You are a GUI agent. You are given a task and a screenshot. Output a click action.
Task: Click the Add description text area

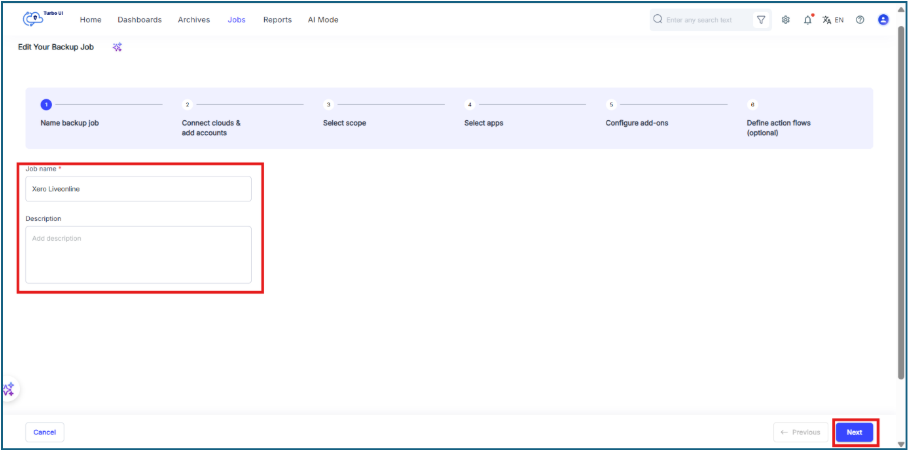[139, 255]
